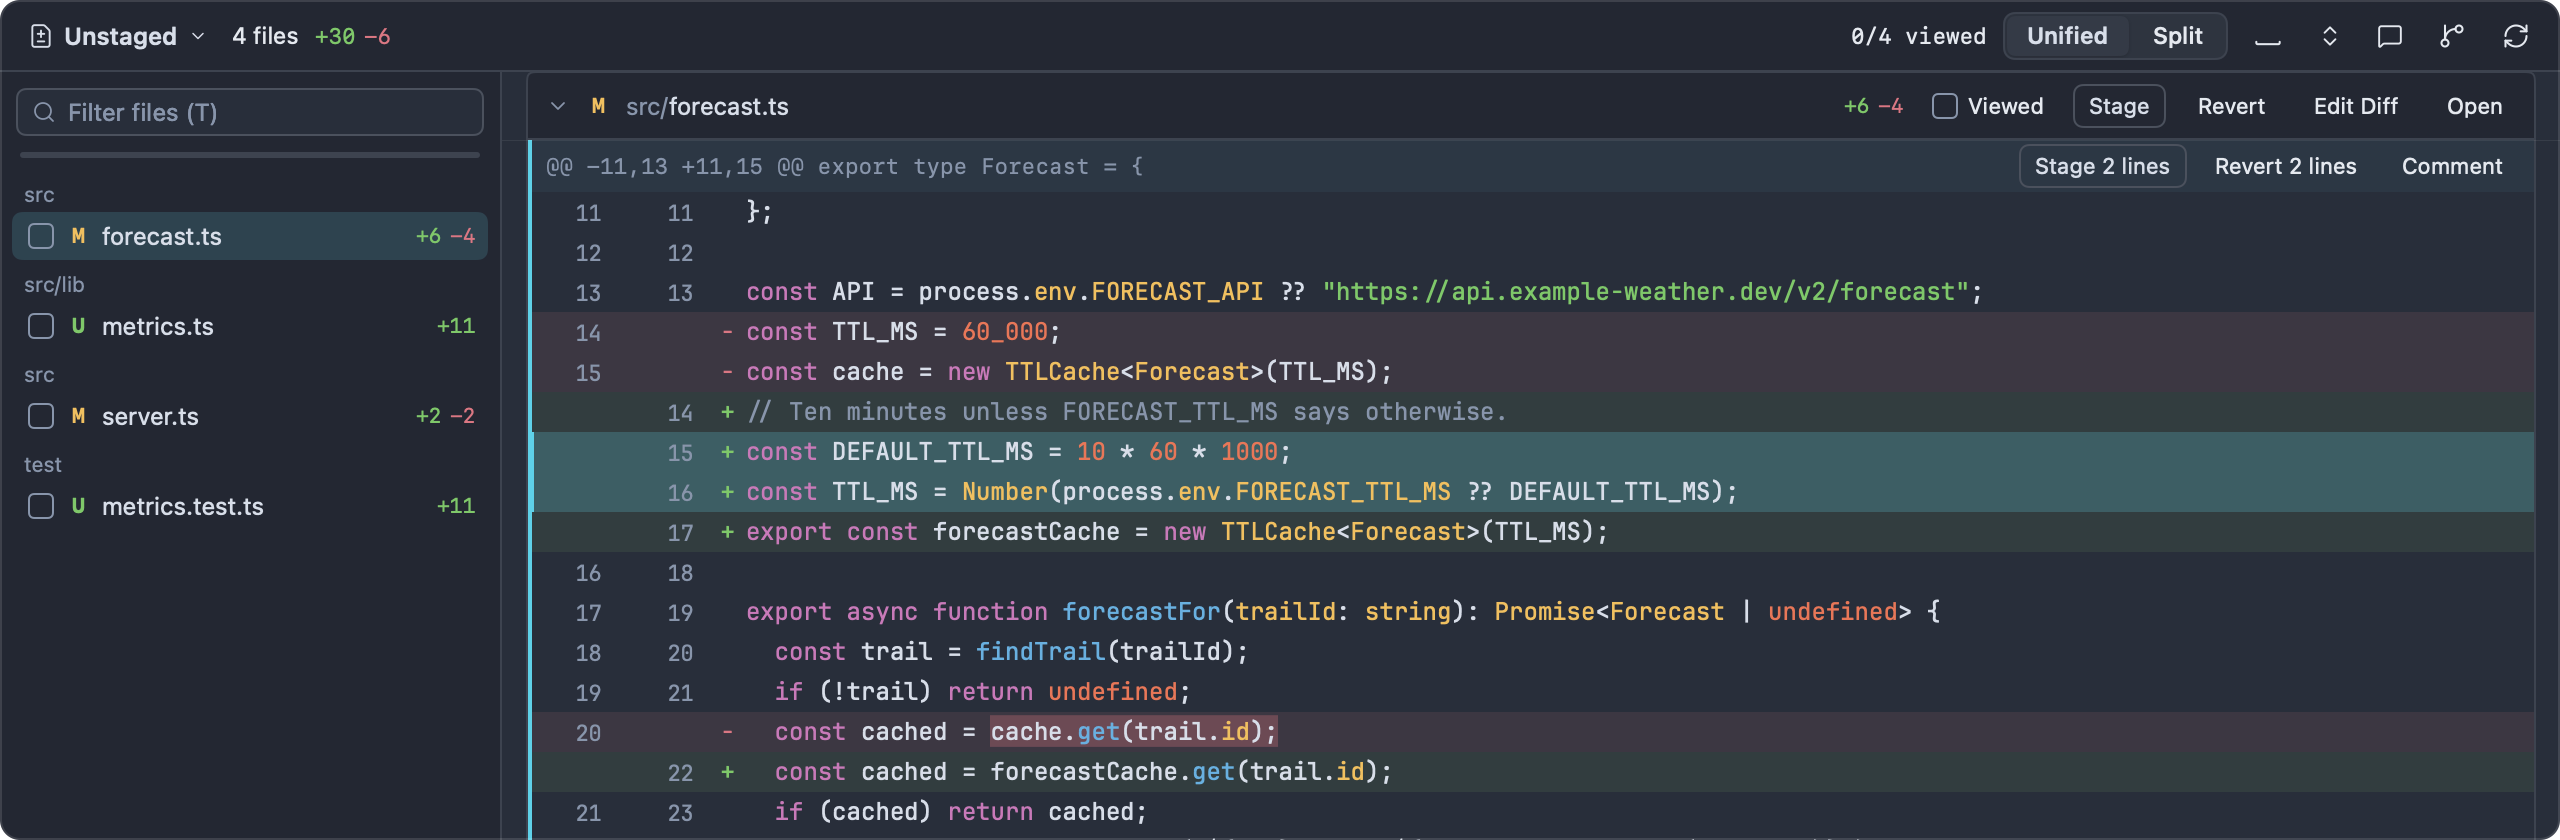Collapse the src/forecast.ts diff section

558,106
